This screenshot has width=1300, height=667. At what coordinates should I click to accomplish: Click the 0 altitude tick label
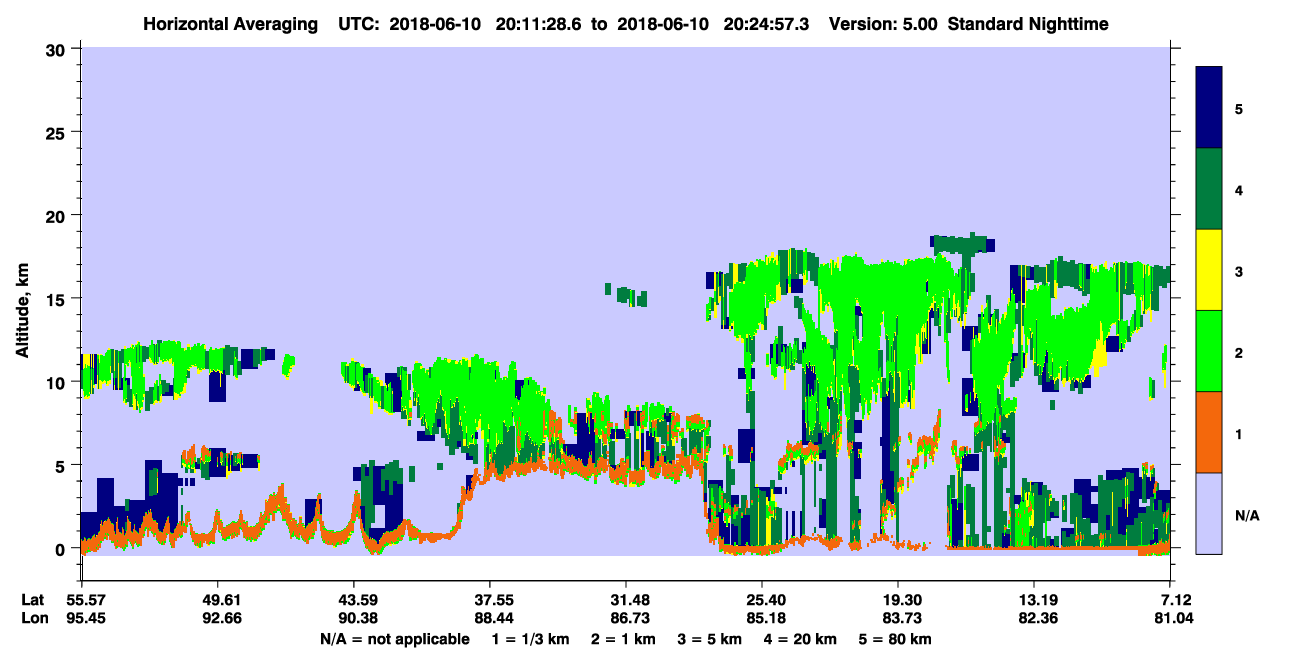pos(62,549)
